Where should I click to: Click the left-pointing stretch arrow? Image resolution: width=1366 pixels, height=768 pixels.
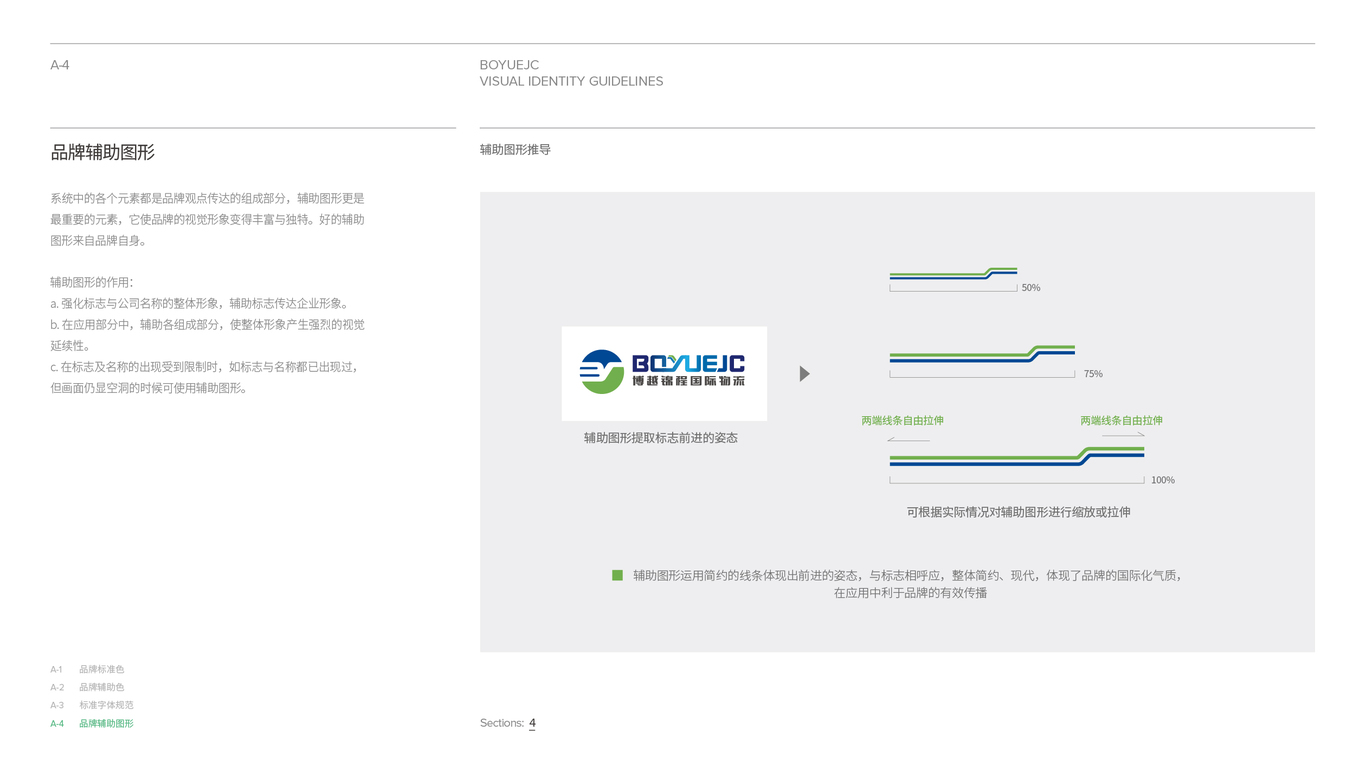908,439
